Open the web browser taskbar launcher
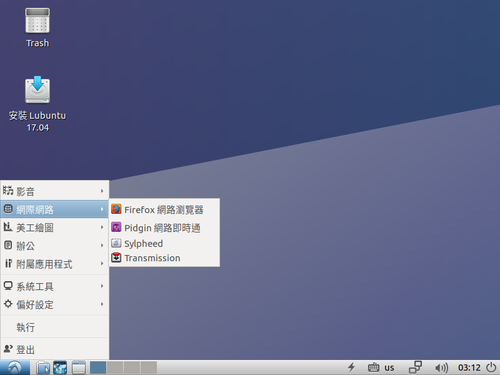 (60, 368)
